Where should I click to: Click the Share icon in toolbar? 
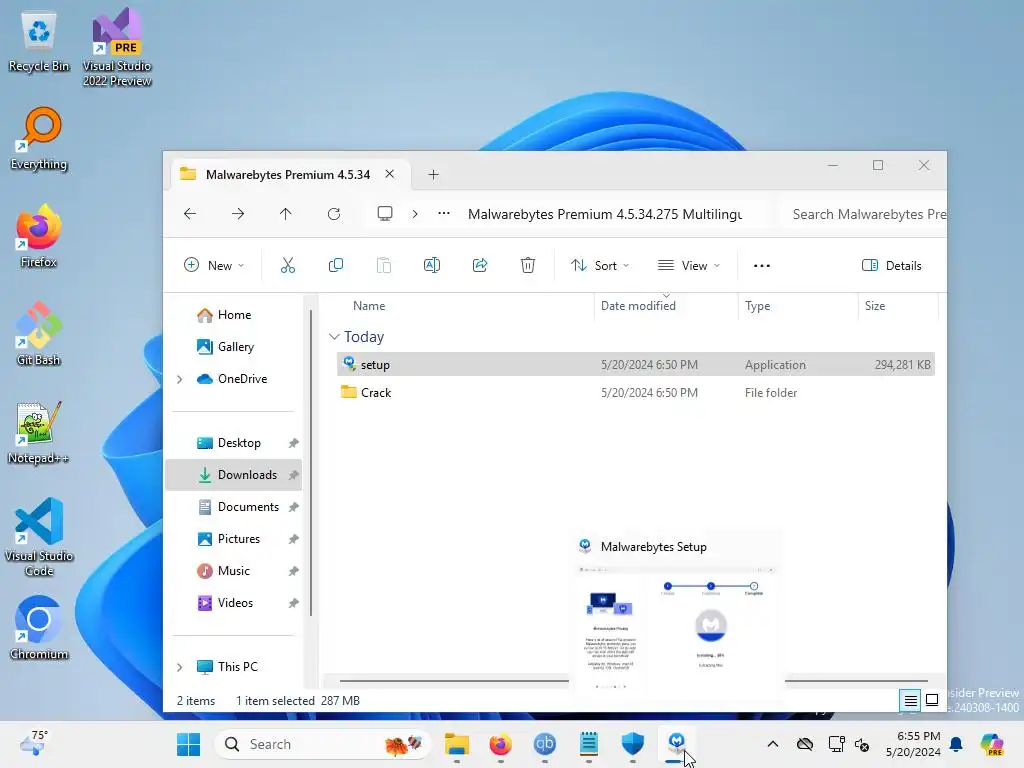click(x=480, y=265)
